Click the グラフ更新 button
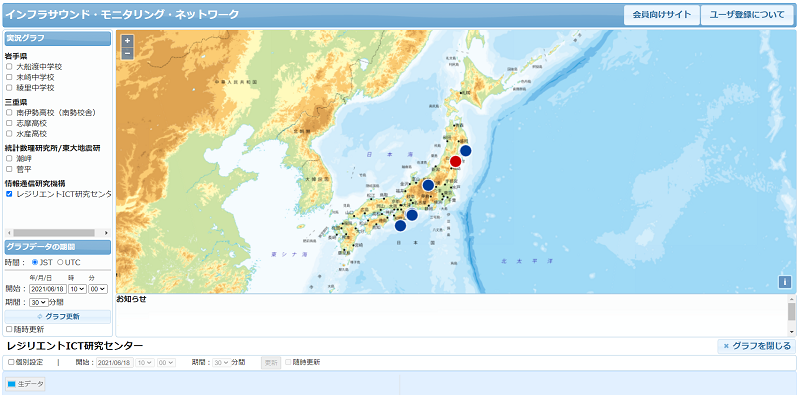Image resolution: width=800 pixels, height=395 pixels. click(x=58, y=316)
